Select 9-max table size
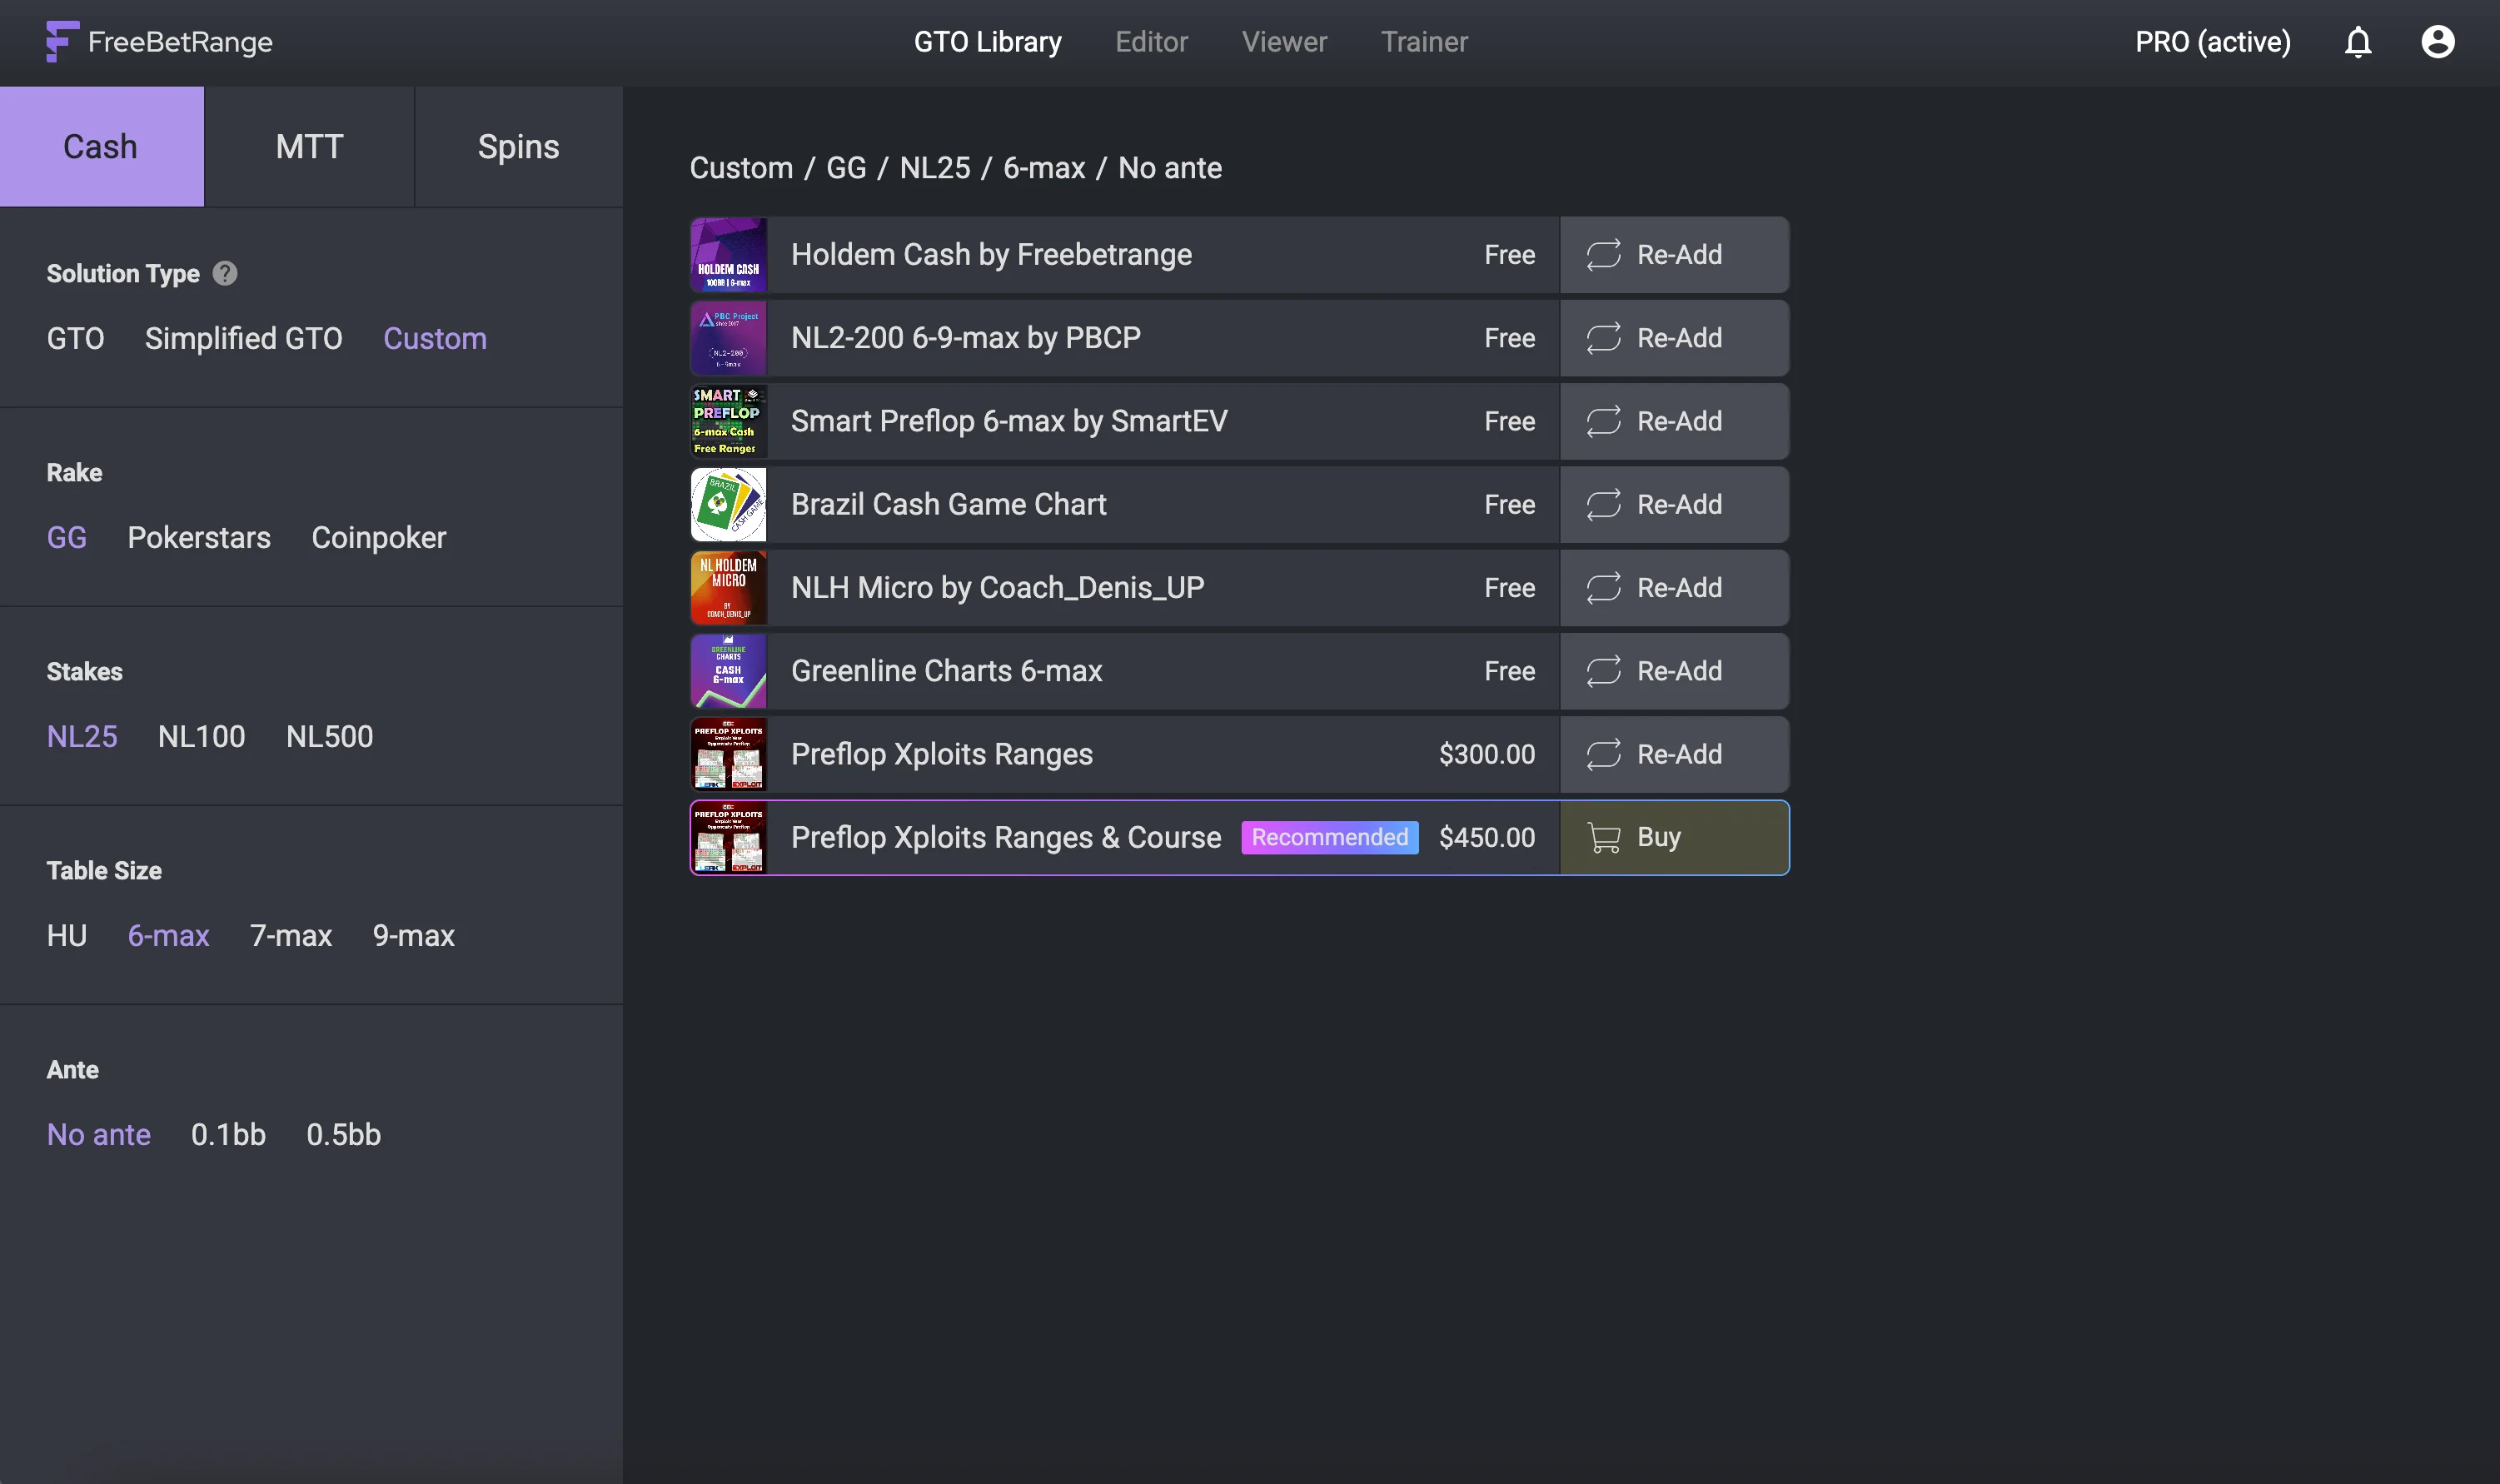This screenshot has height=1484, width=2500. 413,935
